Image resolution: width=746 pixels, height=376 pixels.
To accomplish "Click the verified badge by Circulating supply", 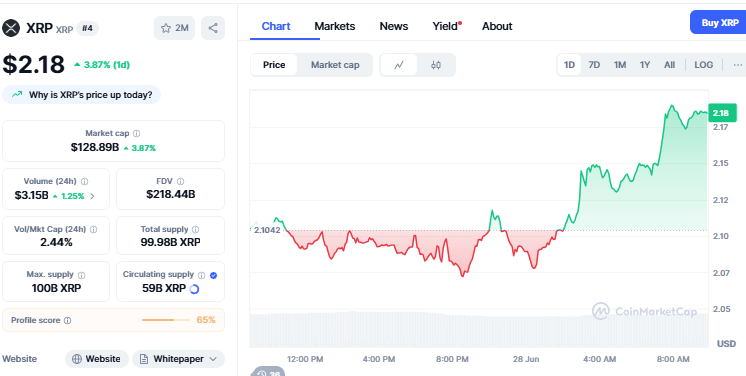I will [x=214, y=275].
